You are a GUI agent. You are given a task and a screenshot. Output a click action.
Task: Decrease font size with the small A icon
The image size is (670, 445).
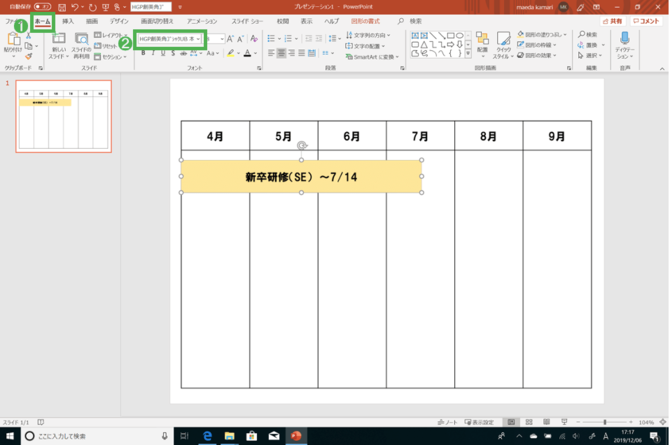coord(240,39)
